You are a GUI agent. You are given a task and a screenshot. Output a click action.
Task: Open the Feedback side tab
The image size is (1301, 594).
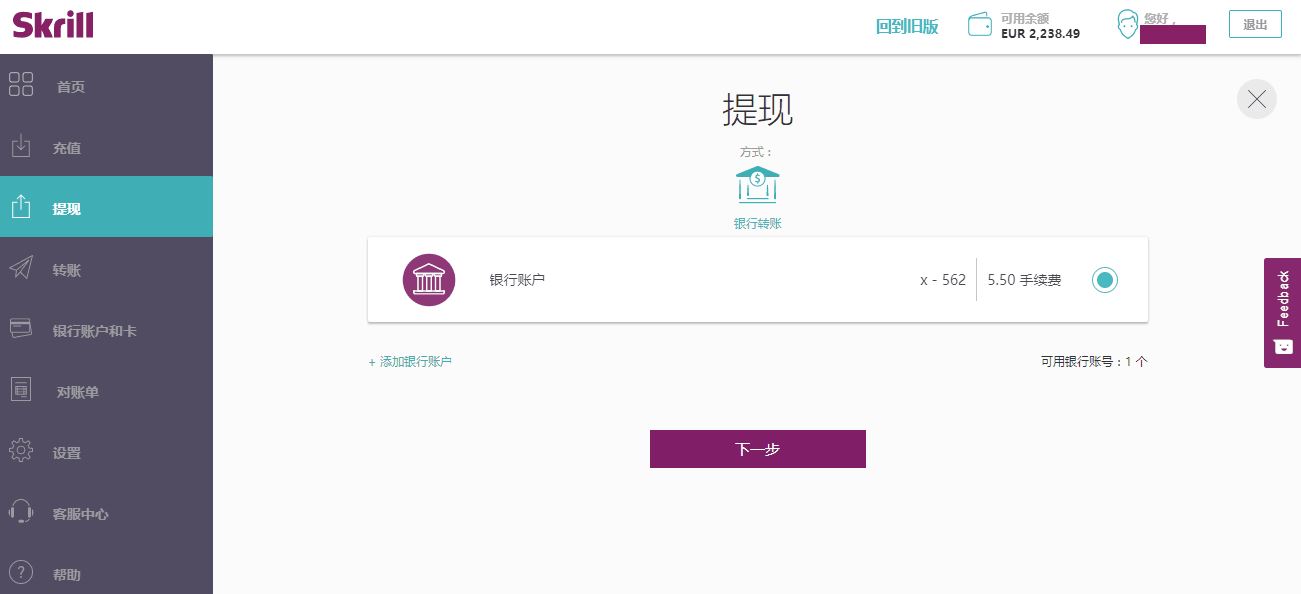pos(1282,313)
